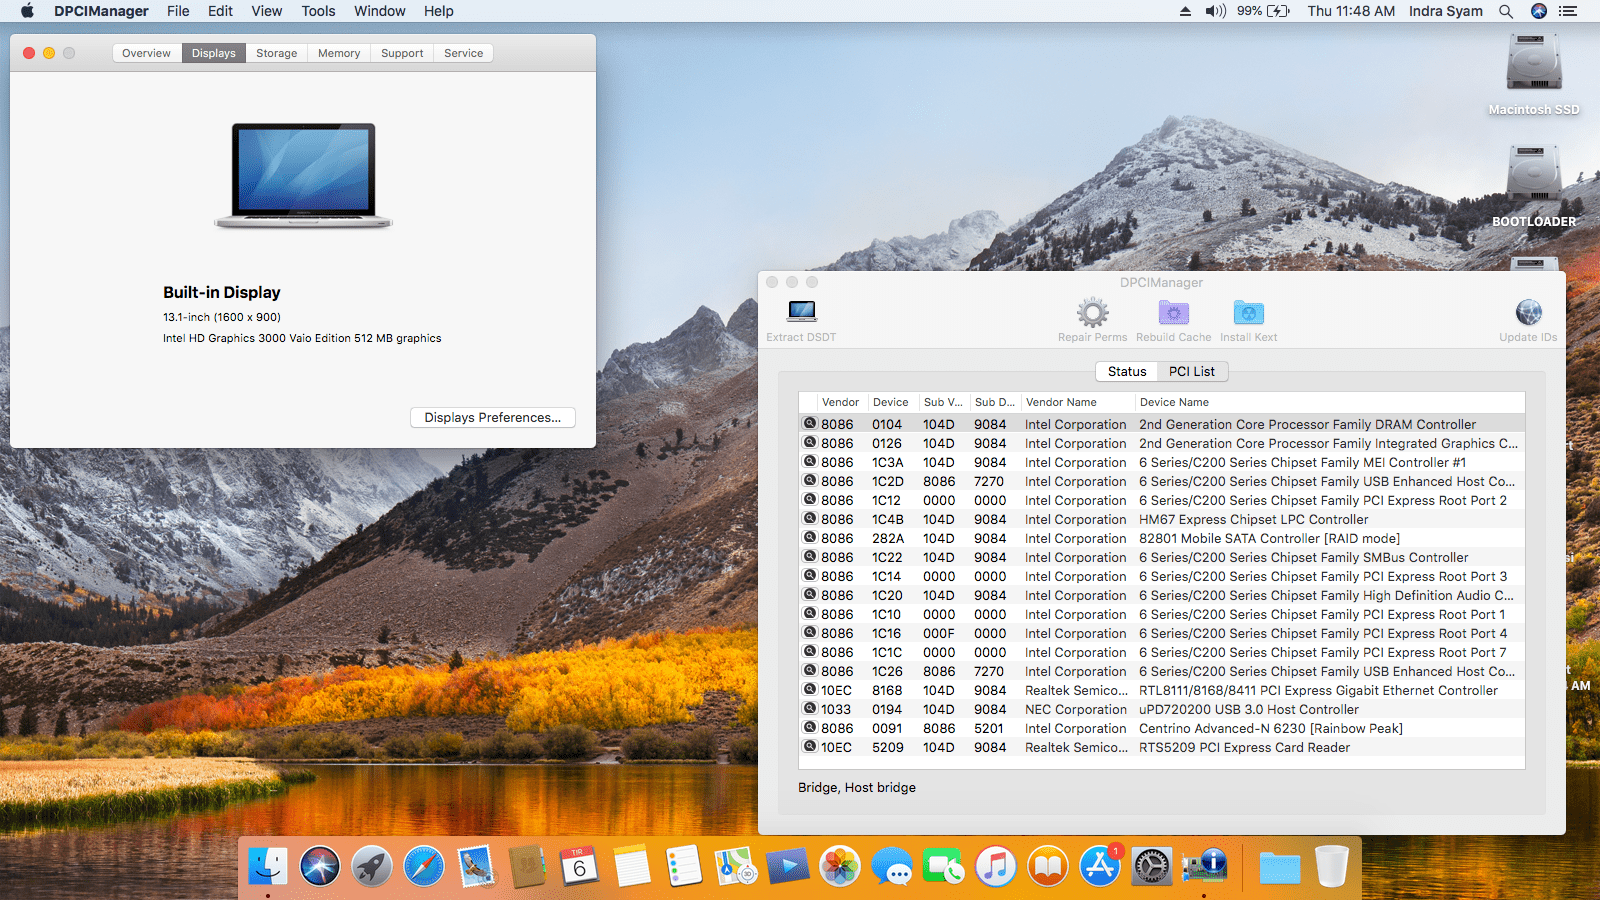Open System Preferences from the Dock
This screenshot has width=1600, height=900.
[x=1151, y=866]
